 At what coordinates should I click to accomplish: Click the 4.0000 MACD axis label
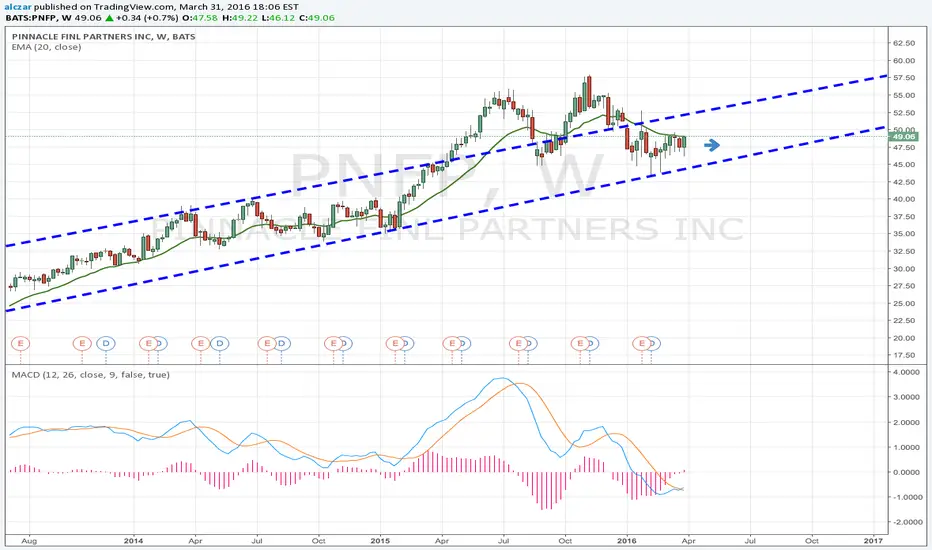pos(907,372)
